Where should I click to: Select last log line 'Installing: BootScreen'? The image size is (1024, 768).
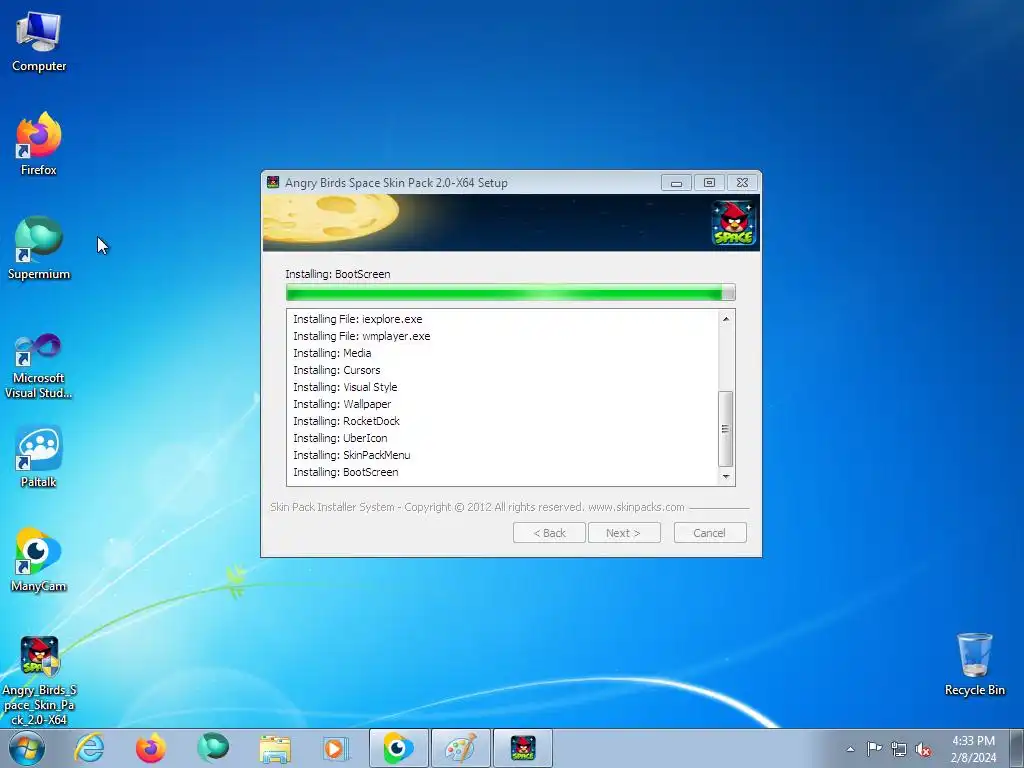(x=346, y=472)
